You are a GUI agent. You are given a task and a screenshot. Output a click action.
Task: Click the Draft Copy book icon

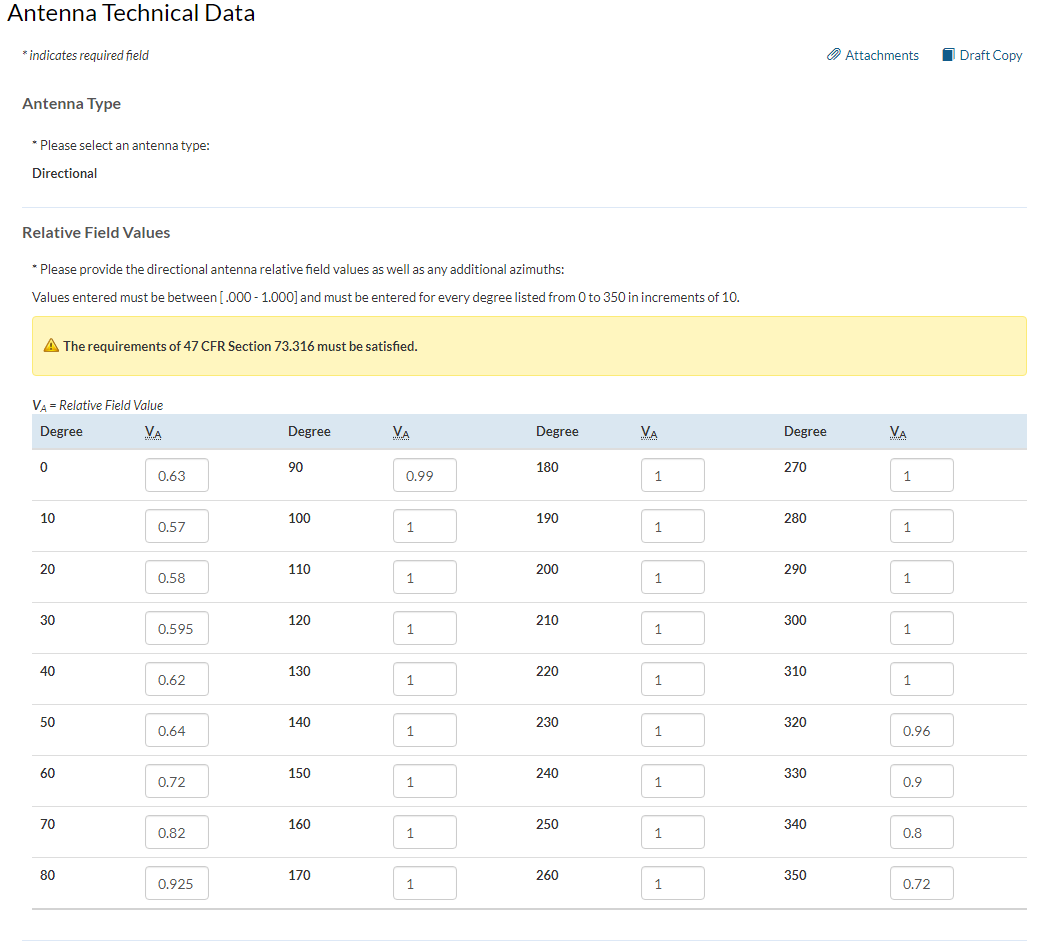point(948,55)
